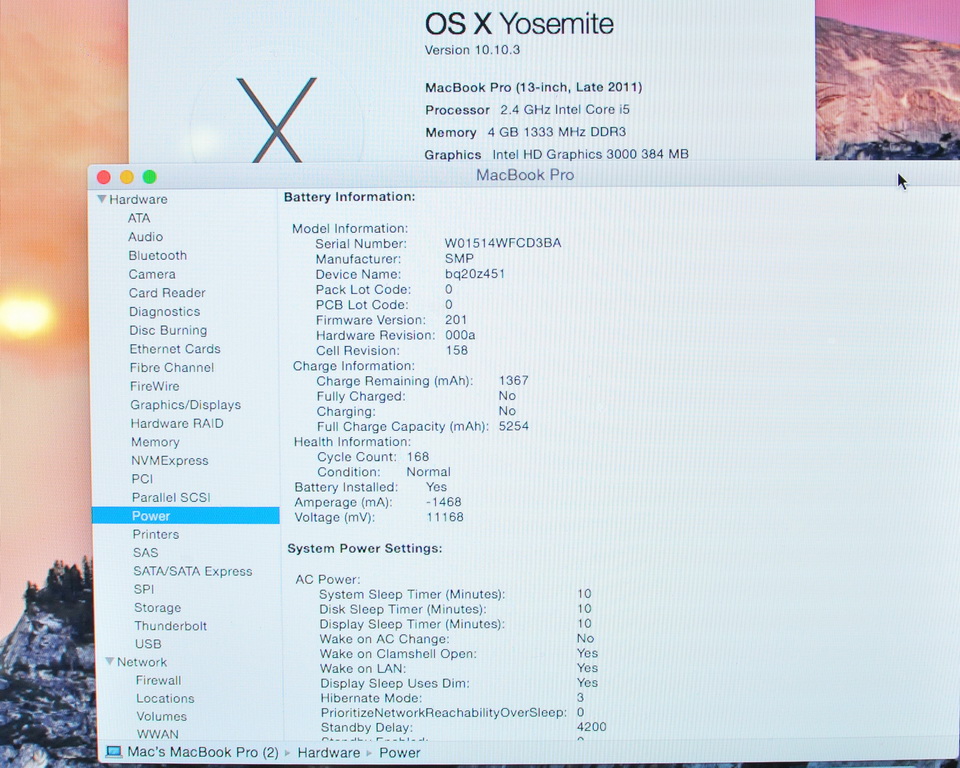Click Hibernate Mode value 3
The width and height of the screenshot is (960, 768).
point(580,698)
